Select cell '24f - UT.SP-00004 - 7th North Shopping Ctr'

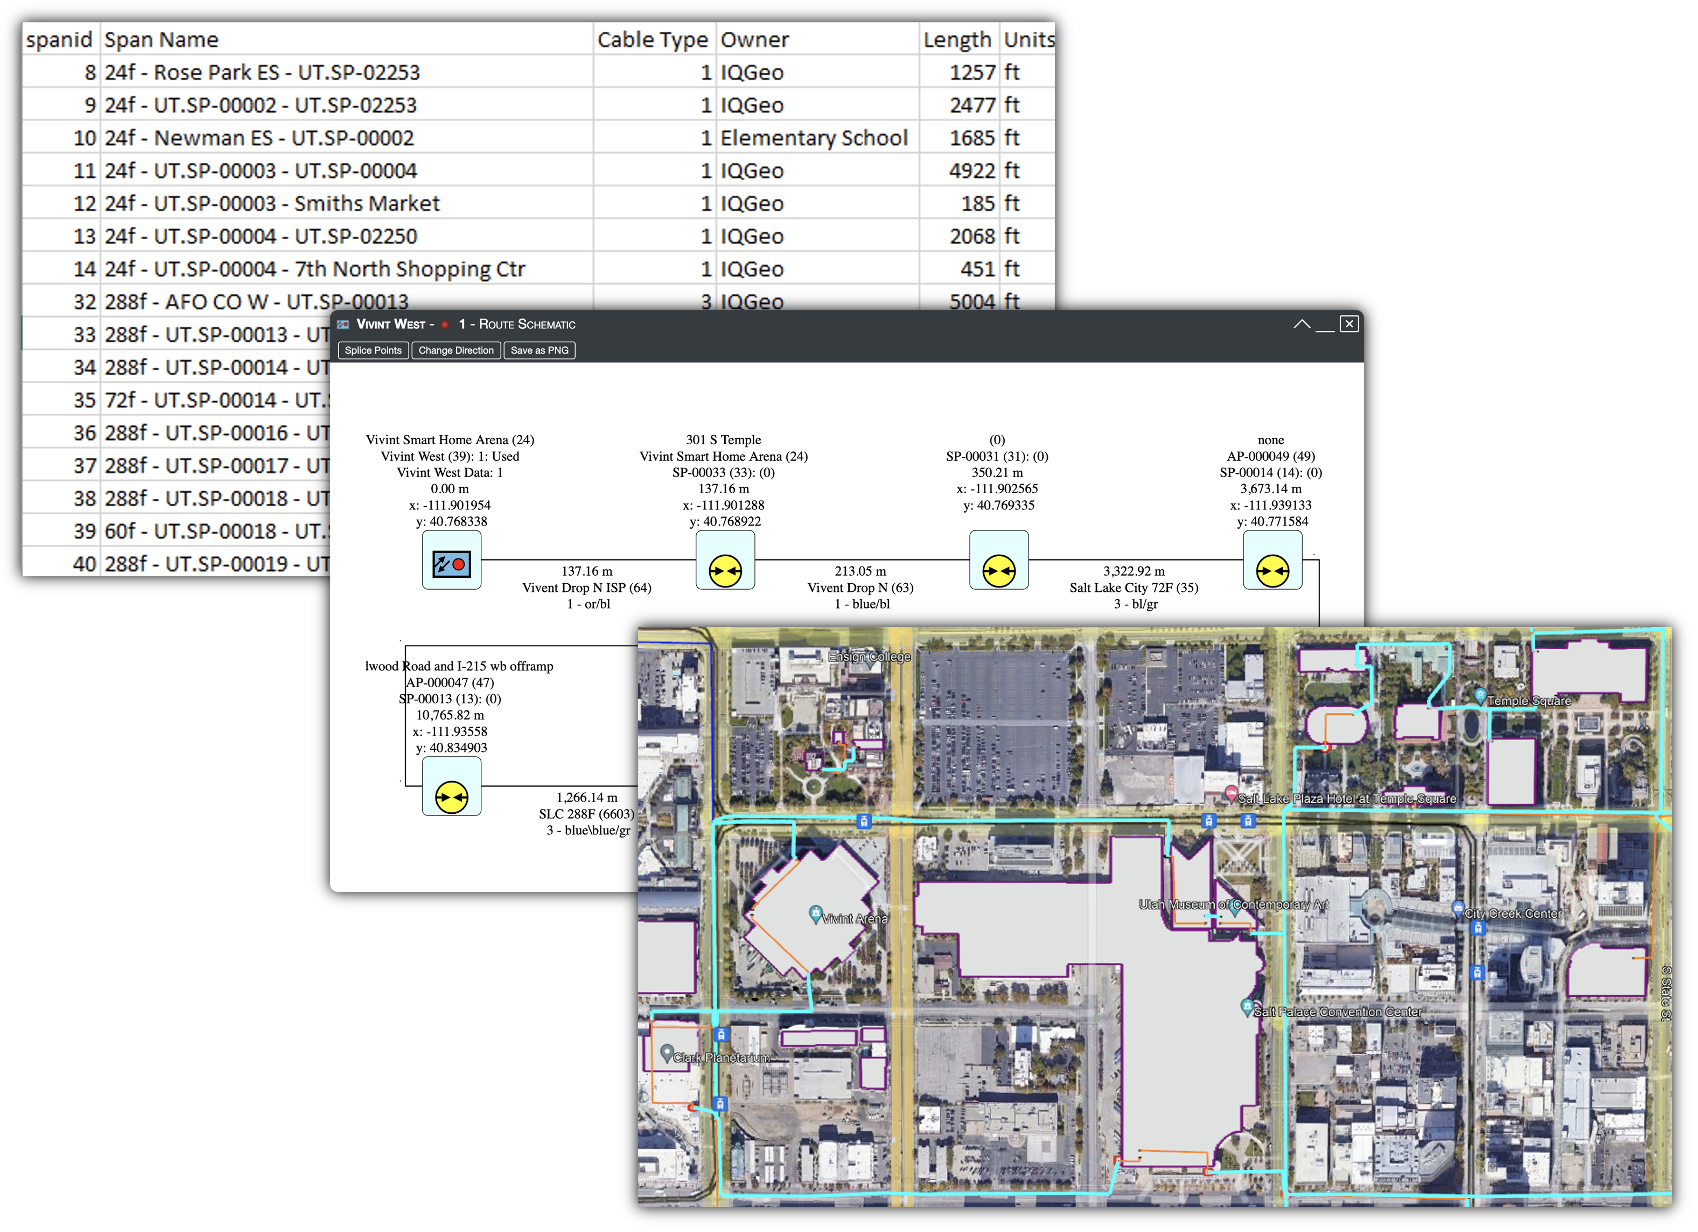tap(347, 269)
